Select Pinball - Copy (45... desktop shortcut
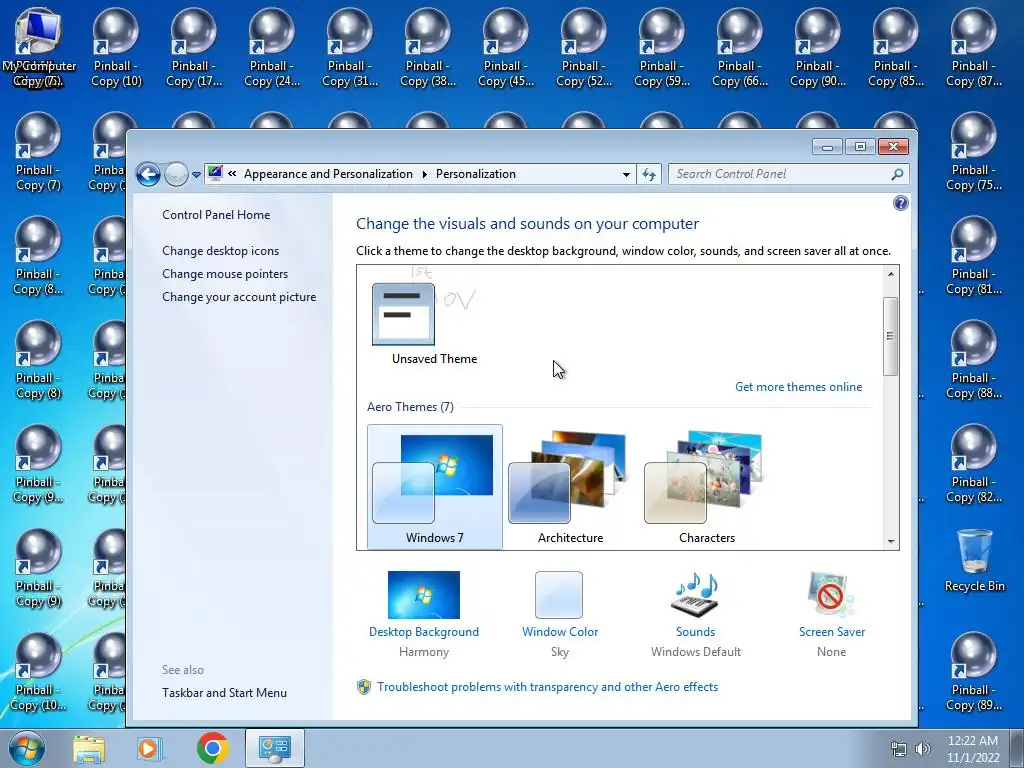Image resolution: width=1024 pixels, height=768 pixels. point(505,47)
